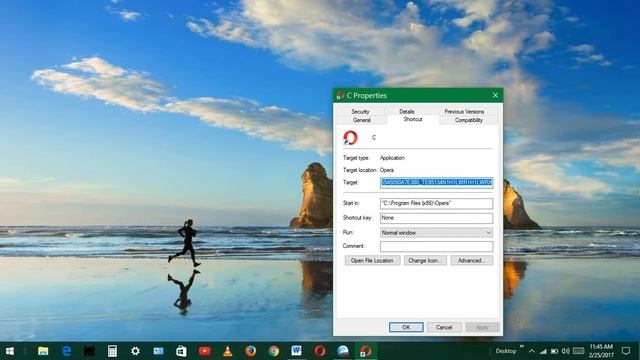Open the Windows Store taskbar icon
This screenshot has height=360, width=640.
click(181, 351)
